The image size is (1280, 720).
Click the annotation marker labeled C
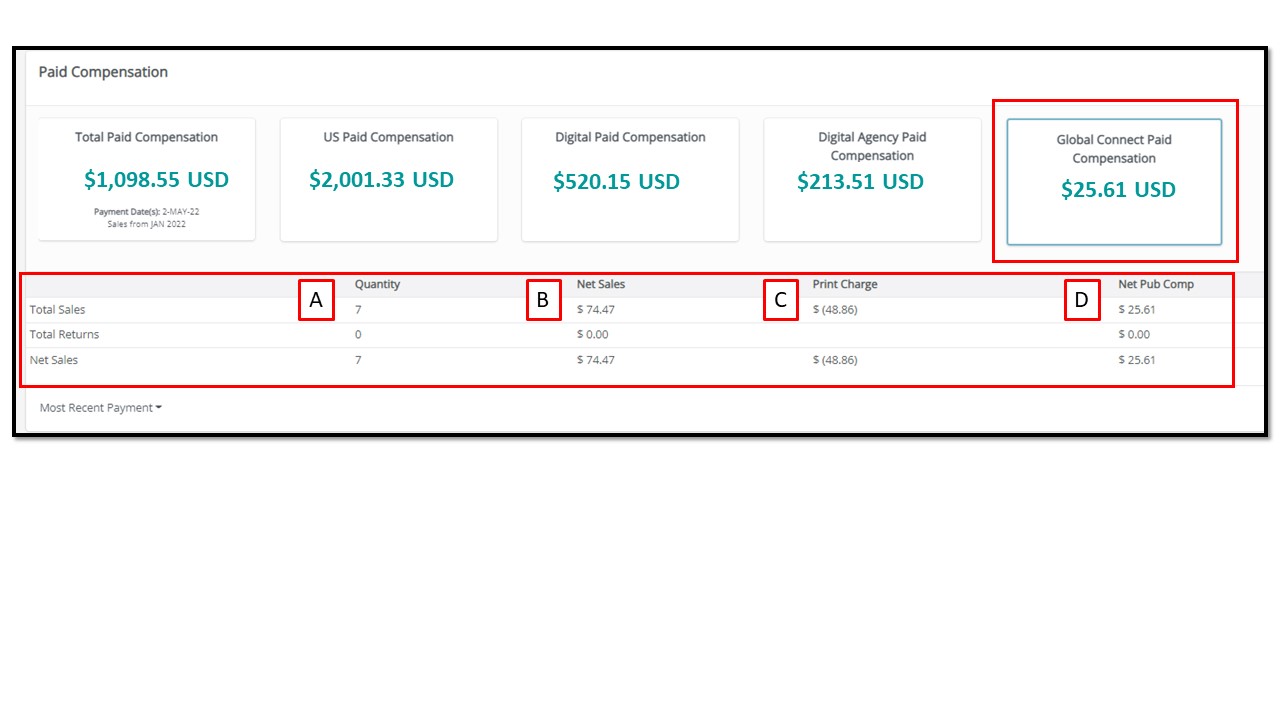tap(781, 300)
